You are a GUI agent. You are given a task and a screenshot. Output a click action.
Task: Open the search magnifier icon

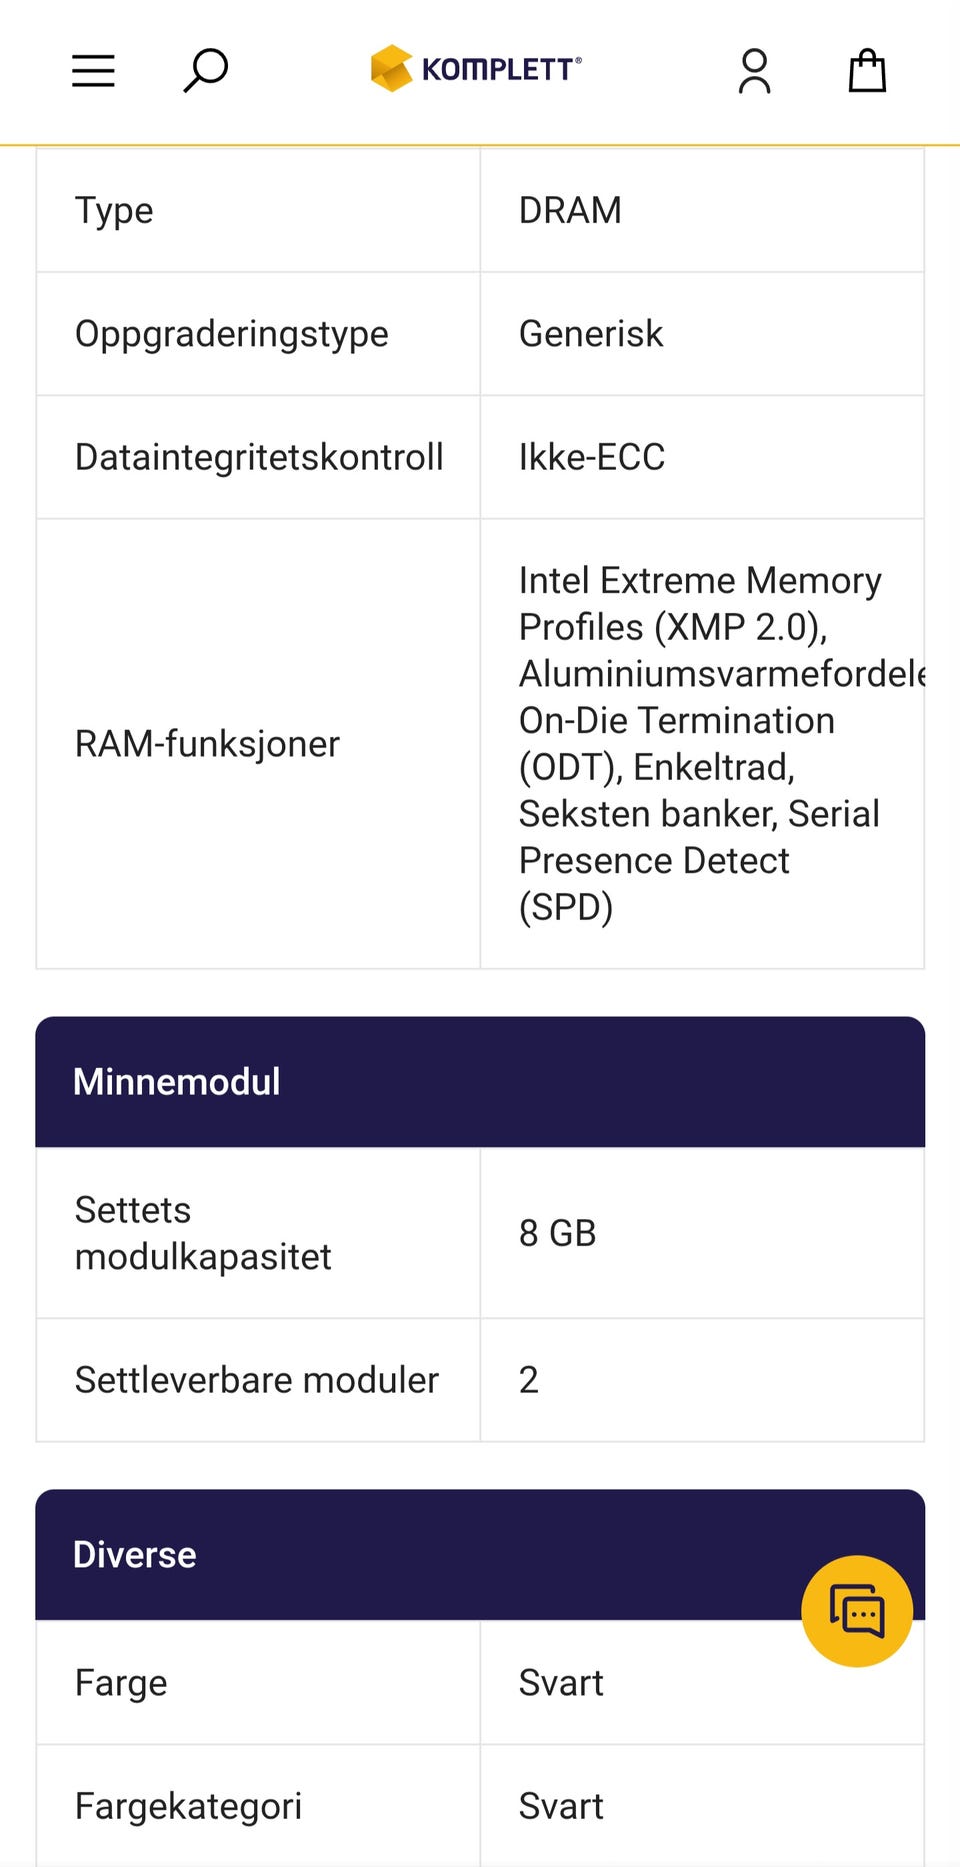pos(206,71)
